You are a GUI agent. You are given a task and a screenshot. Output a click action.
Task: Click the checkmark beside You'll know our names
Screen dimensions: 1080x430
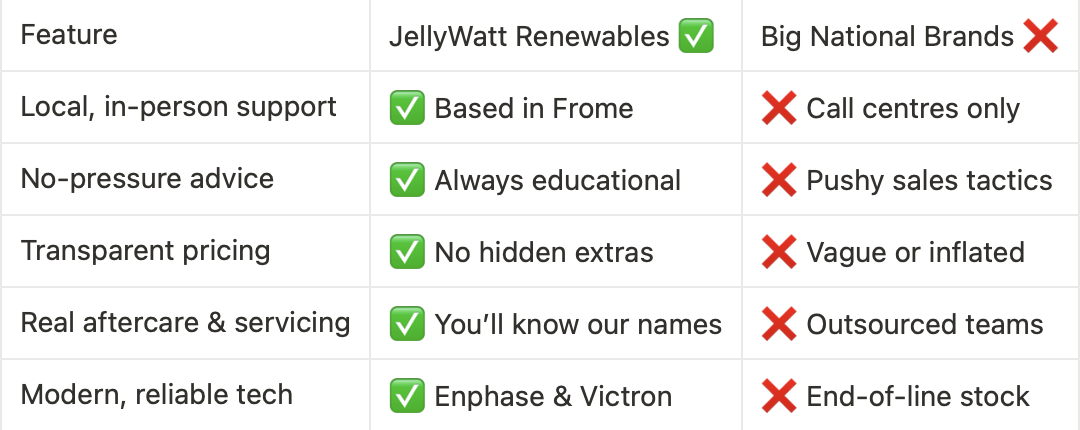click(x=406, y=324)
